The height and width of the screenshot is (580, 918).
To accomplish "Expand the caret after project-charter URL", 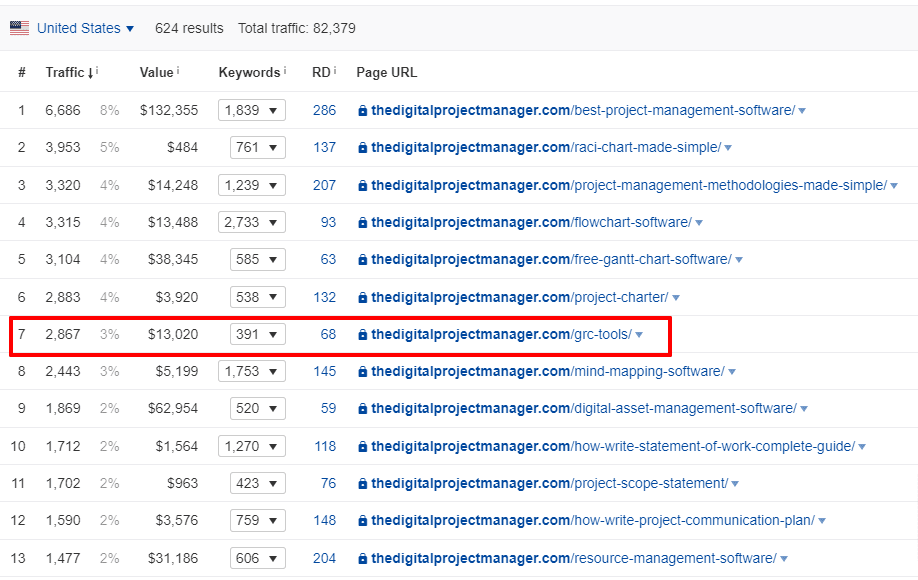I will click(676, 298).
